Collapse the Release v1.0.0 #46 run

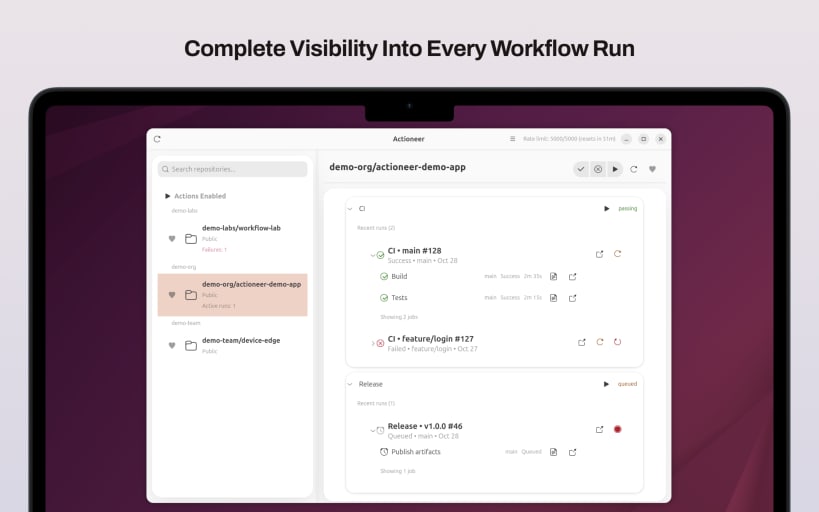(x=372, y=430)
